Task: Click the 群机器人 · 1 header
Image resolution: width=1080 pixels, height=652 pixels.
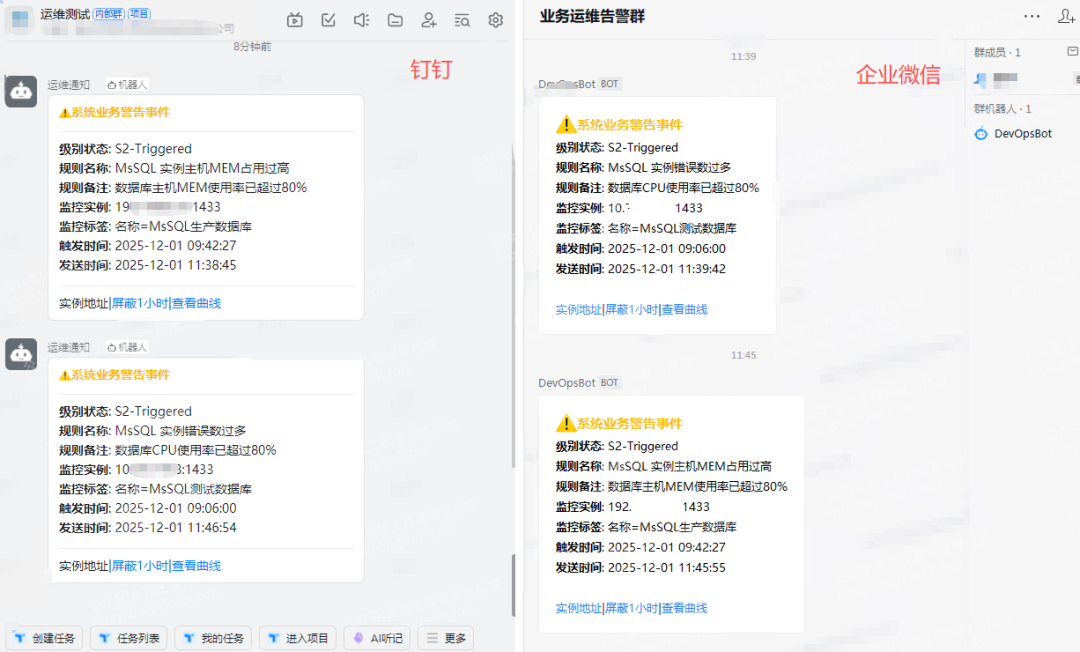Action: (1003, 109)
